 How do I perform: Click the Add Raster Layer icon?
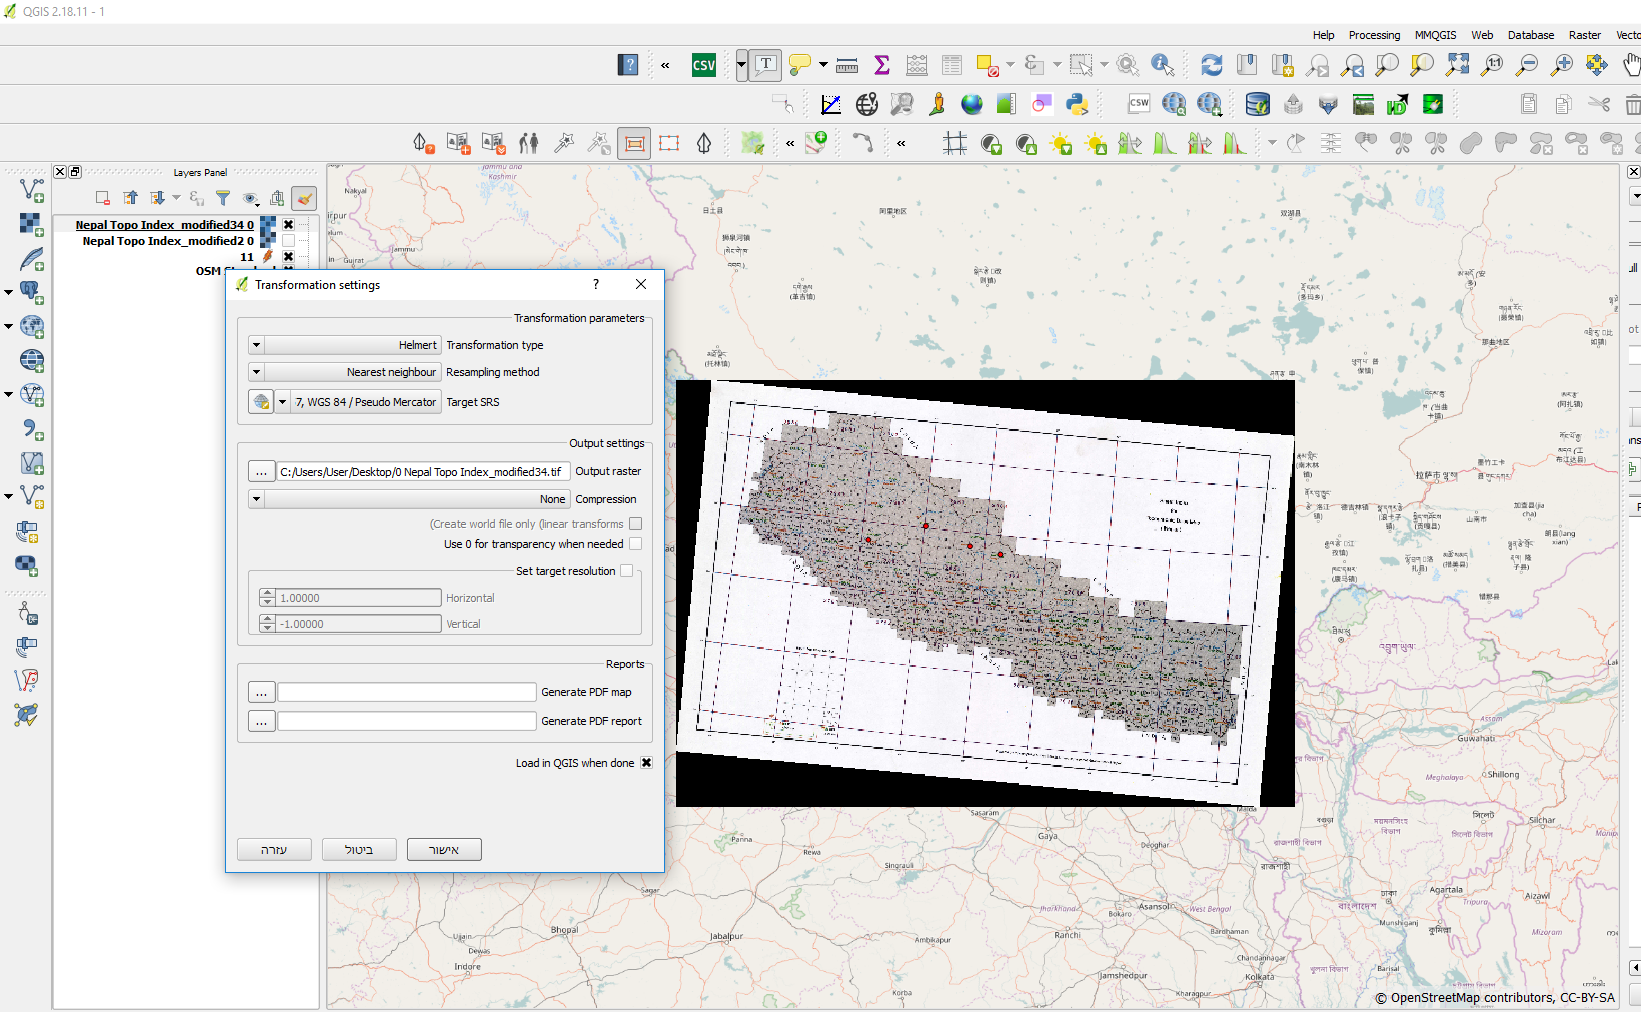pos(32,224)
